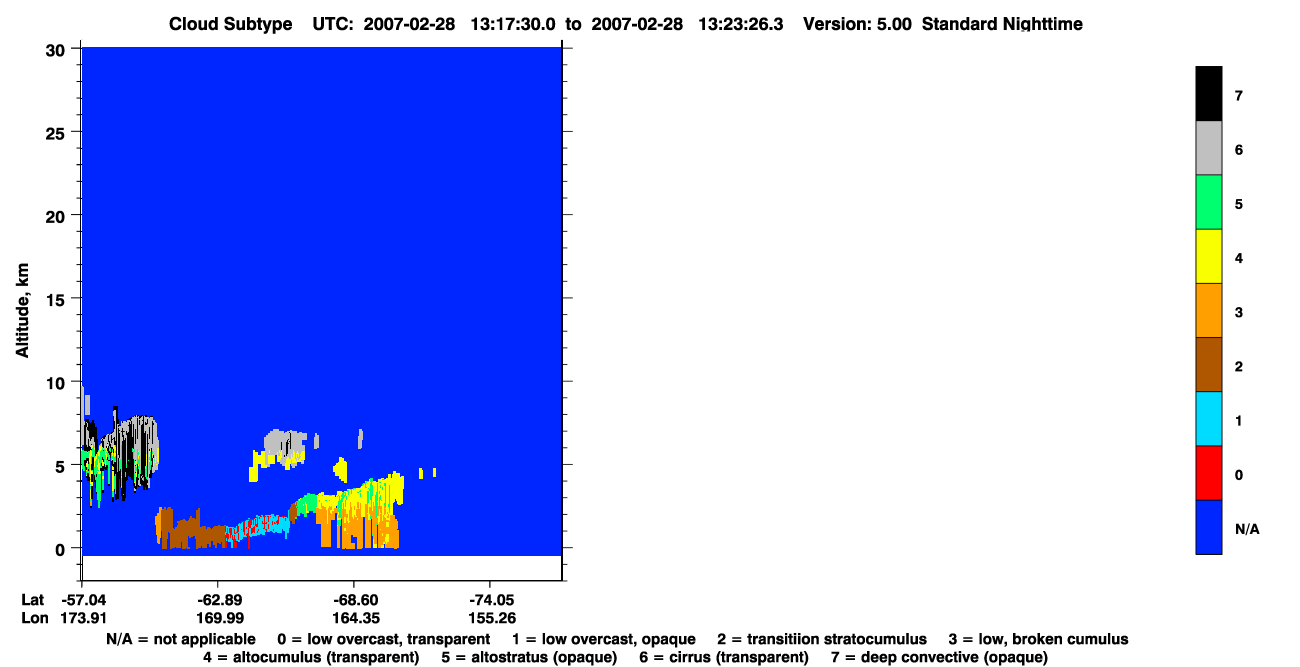The height and width of the screenshot is (667, 1300).
Task: Click the longitude value 169.99
Action: pyautogui.click(x=218, y=618)
